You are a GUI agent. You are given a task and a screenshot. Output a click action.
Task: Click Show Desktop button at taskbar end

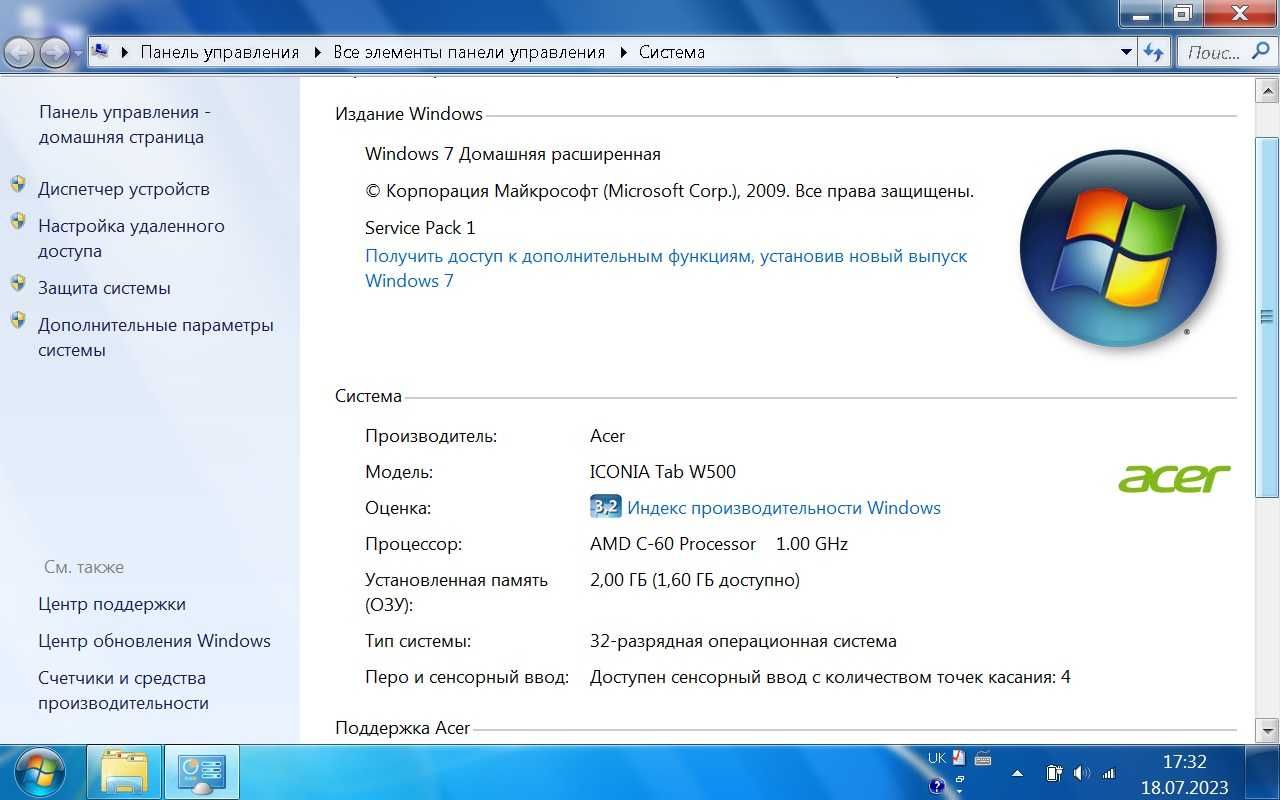pyautogui.click(x=1263, y=773)
